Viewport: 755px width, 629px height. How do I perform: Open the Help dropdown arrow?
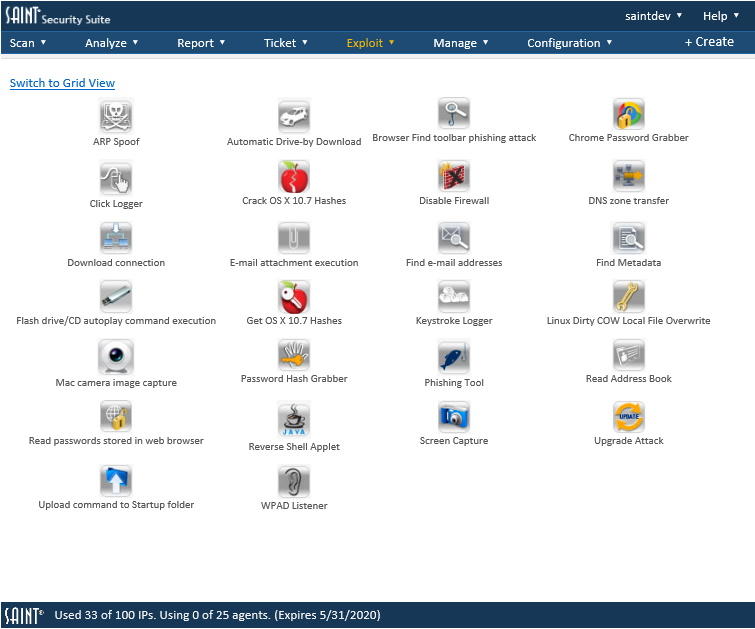tap(736, 15)
